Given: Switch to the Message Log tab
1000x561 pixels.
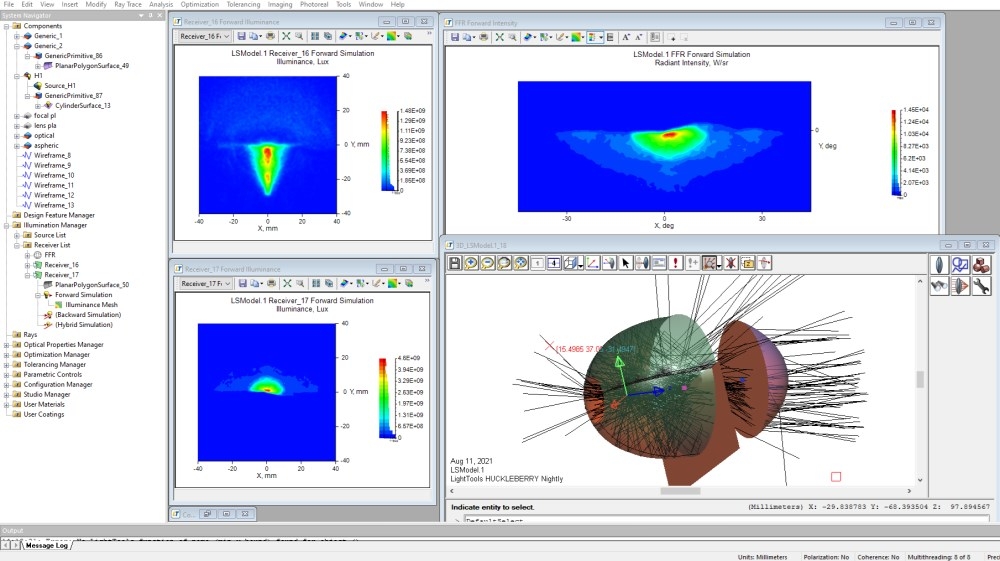Looking at the screenshot, I should point(47,545).
